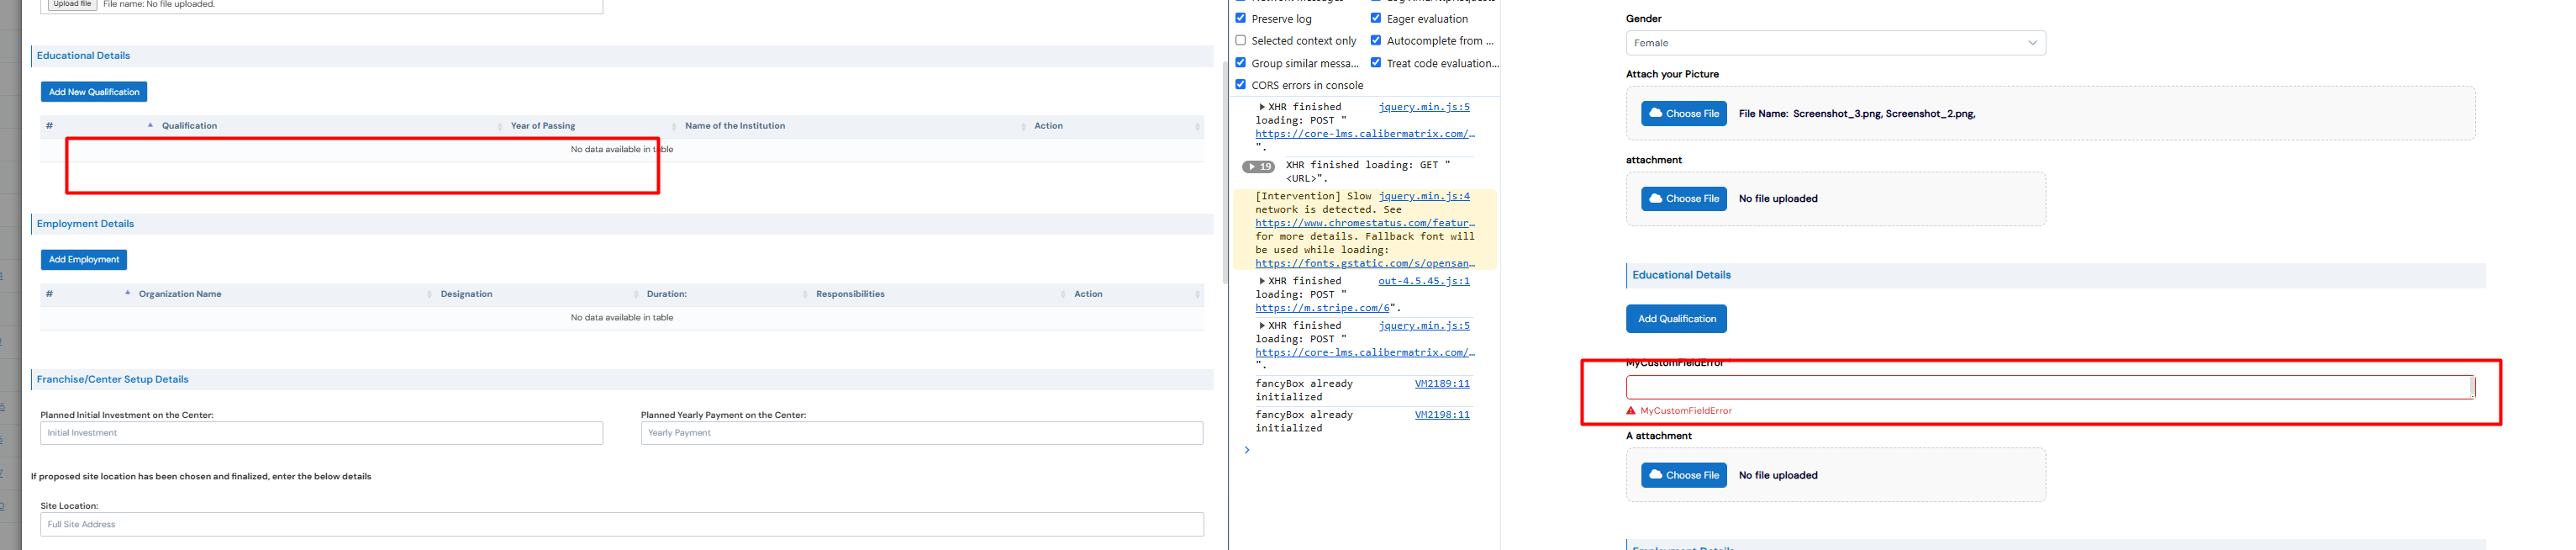Click the red MyCustomFieldError message text
2576x550 pixels.
coord(1686,411)
